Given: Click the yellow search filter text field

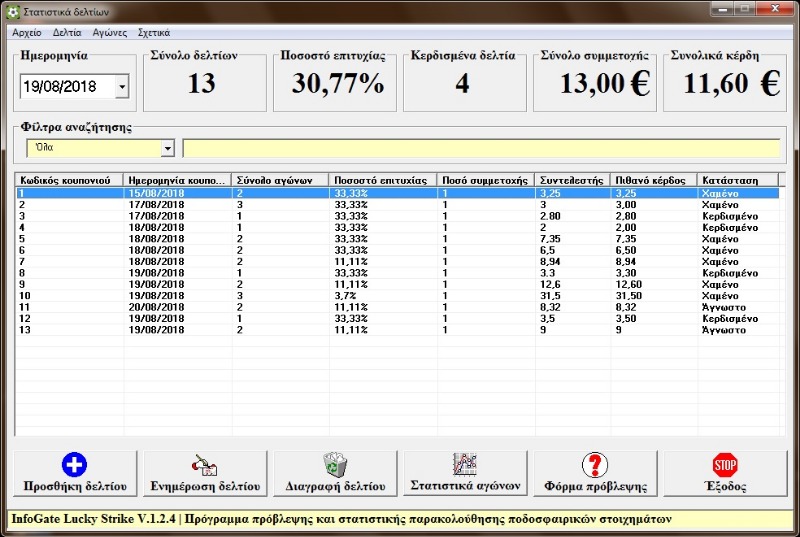Looking at the screenshot, I should click(x=480, y=148).
